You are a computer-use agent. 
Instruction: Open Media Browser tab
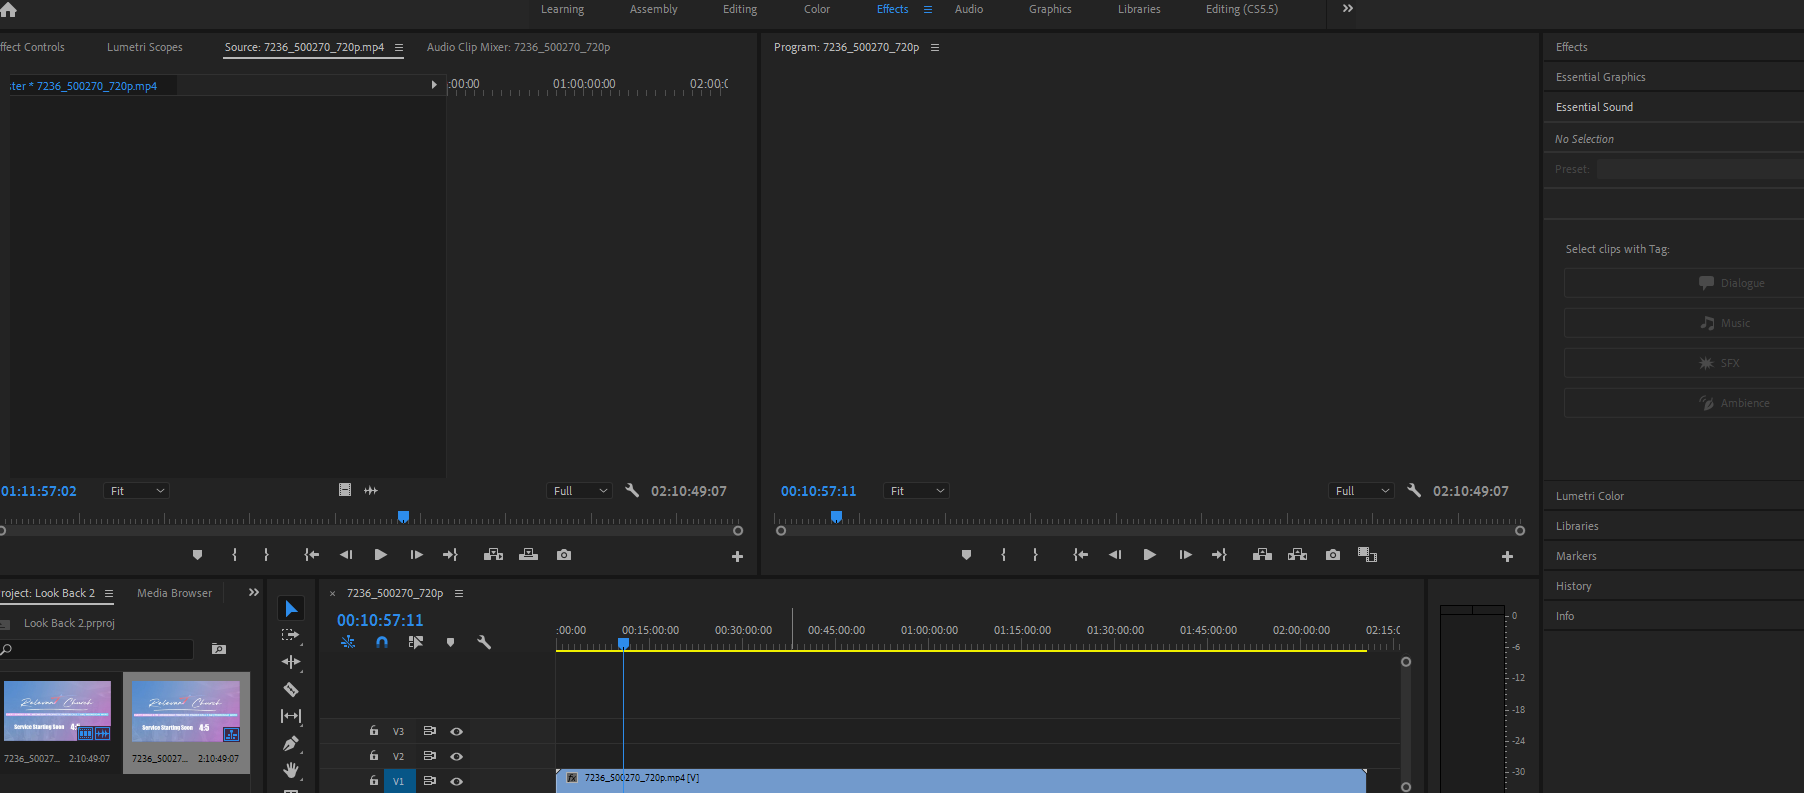point(175,593)
